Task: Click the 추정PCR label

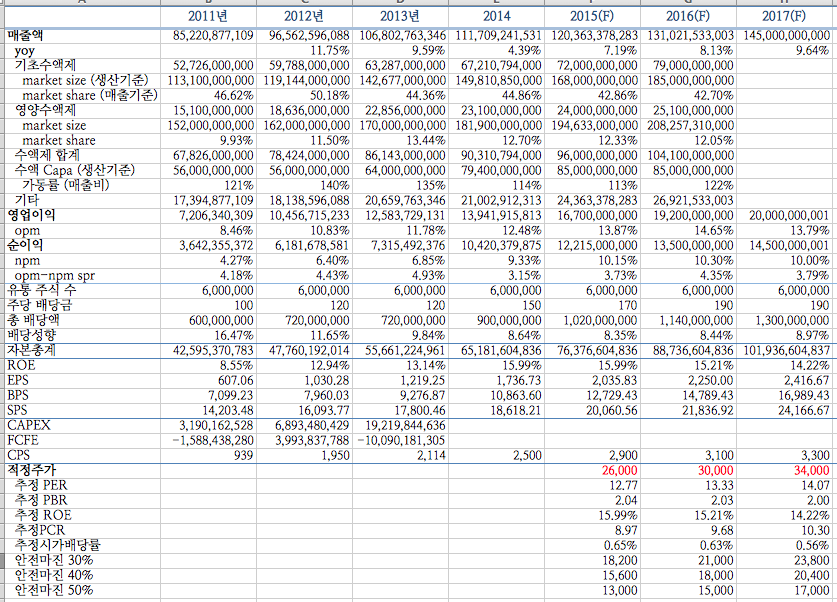Action: pos(40,530)
